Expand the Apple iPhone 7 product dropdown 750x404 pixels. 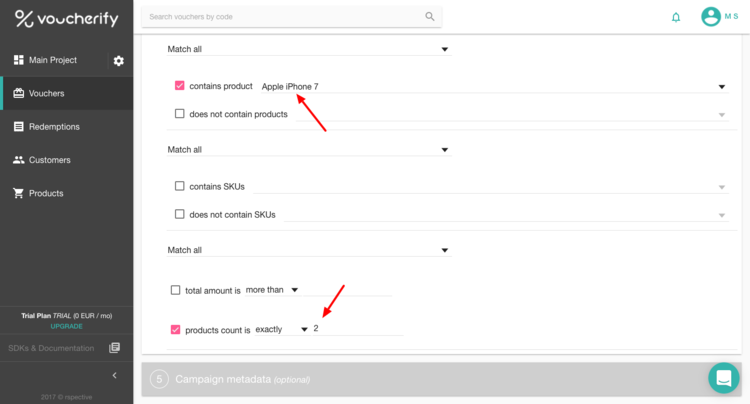click(x=722, y=87)
